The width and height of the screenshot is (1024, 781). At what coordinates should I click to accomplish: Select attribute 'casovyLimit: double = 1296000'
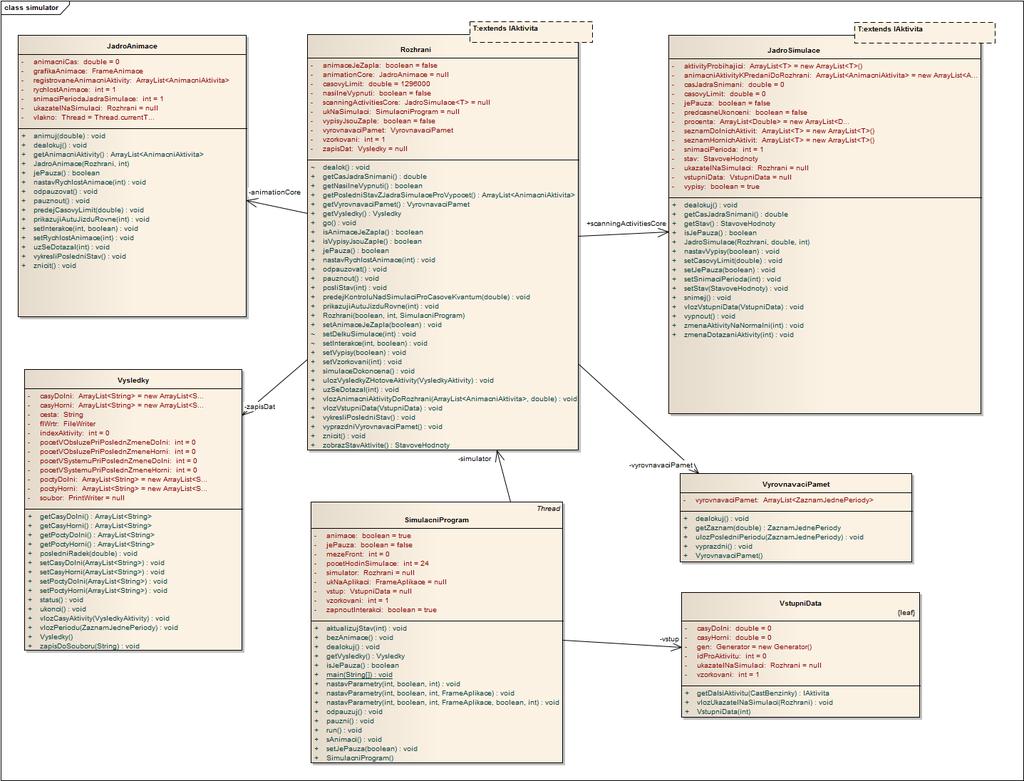tap(376, 84)
